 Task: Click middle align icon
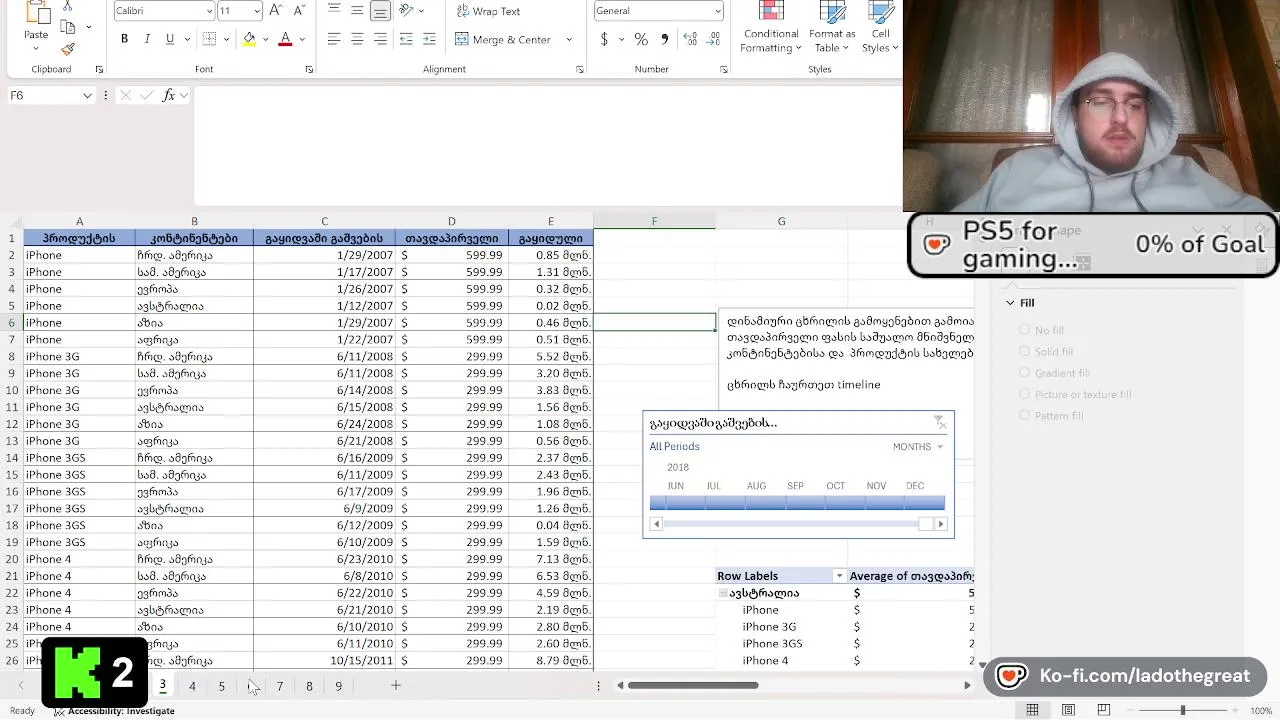click(x=357, y=11)
